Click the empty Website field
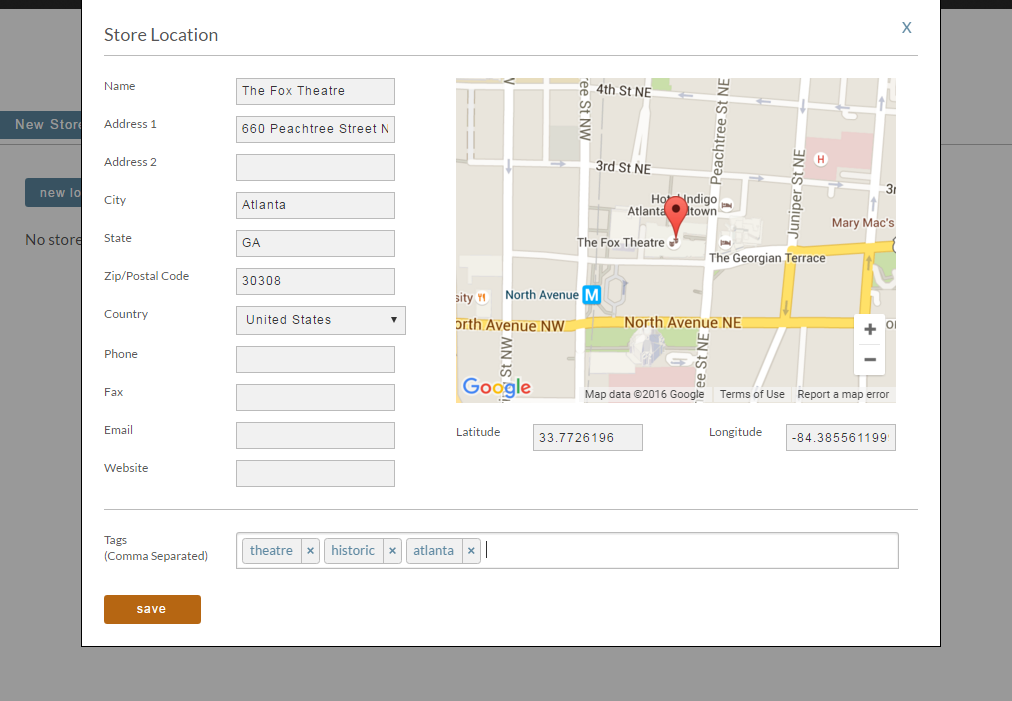1012x701 pixels. 315,473
